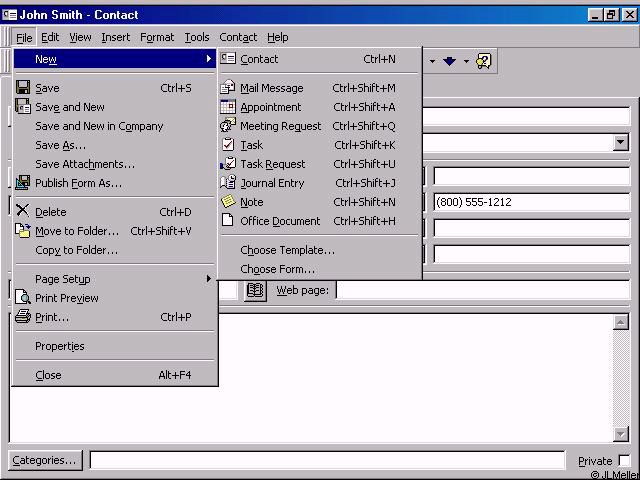This screenshot has height=480, width=640.
Task: Open the Contact menu
Action: [x=238, y=37]
